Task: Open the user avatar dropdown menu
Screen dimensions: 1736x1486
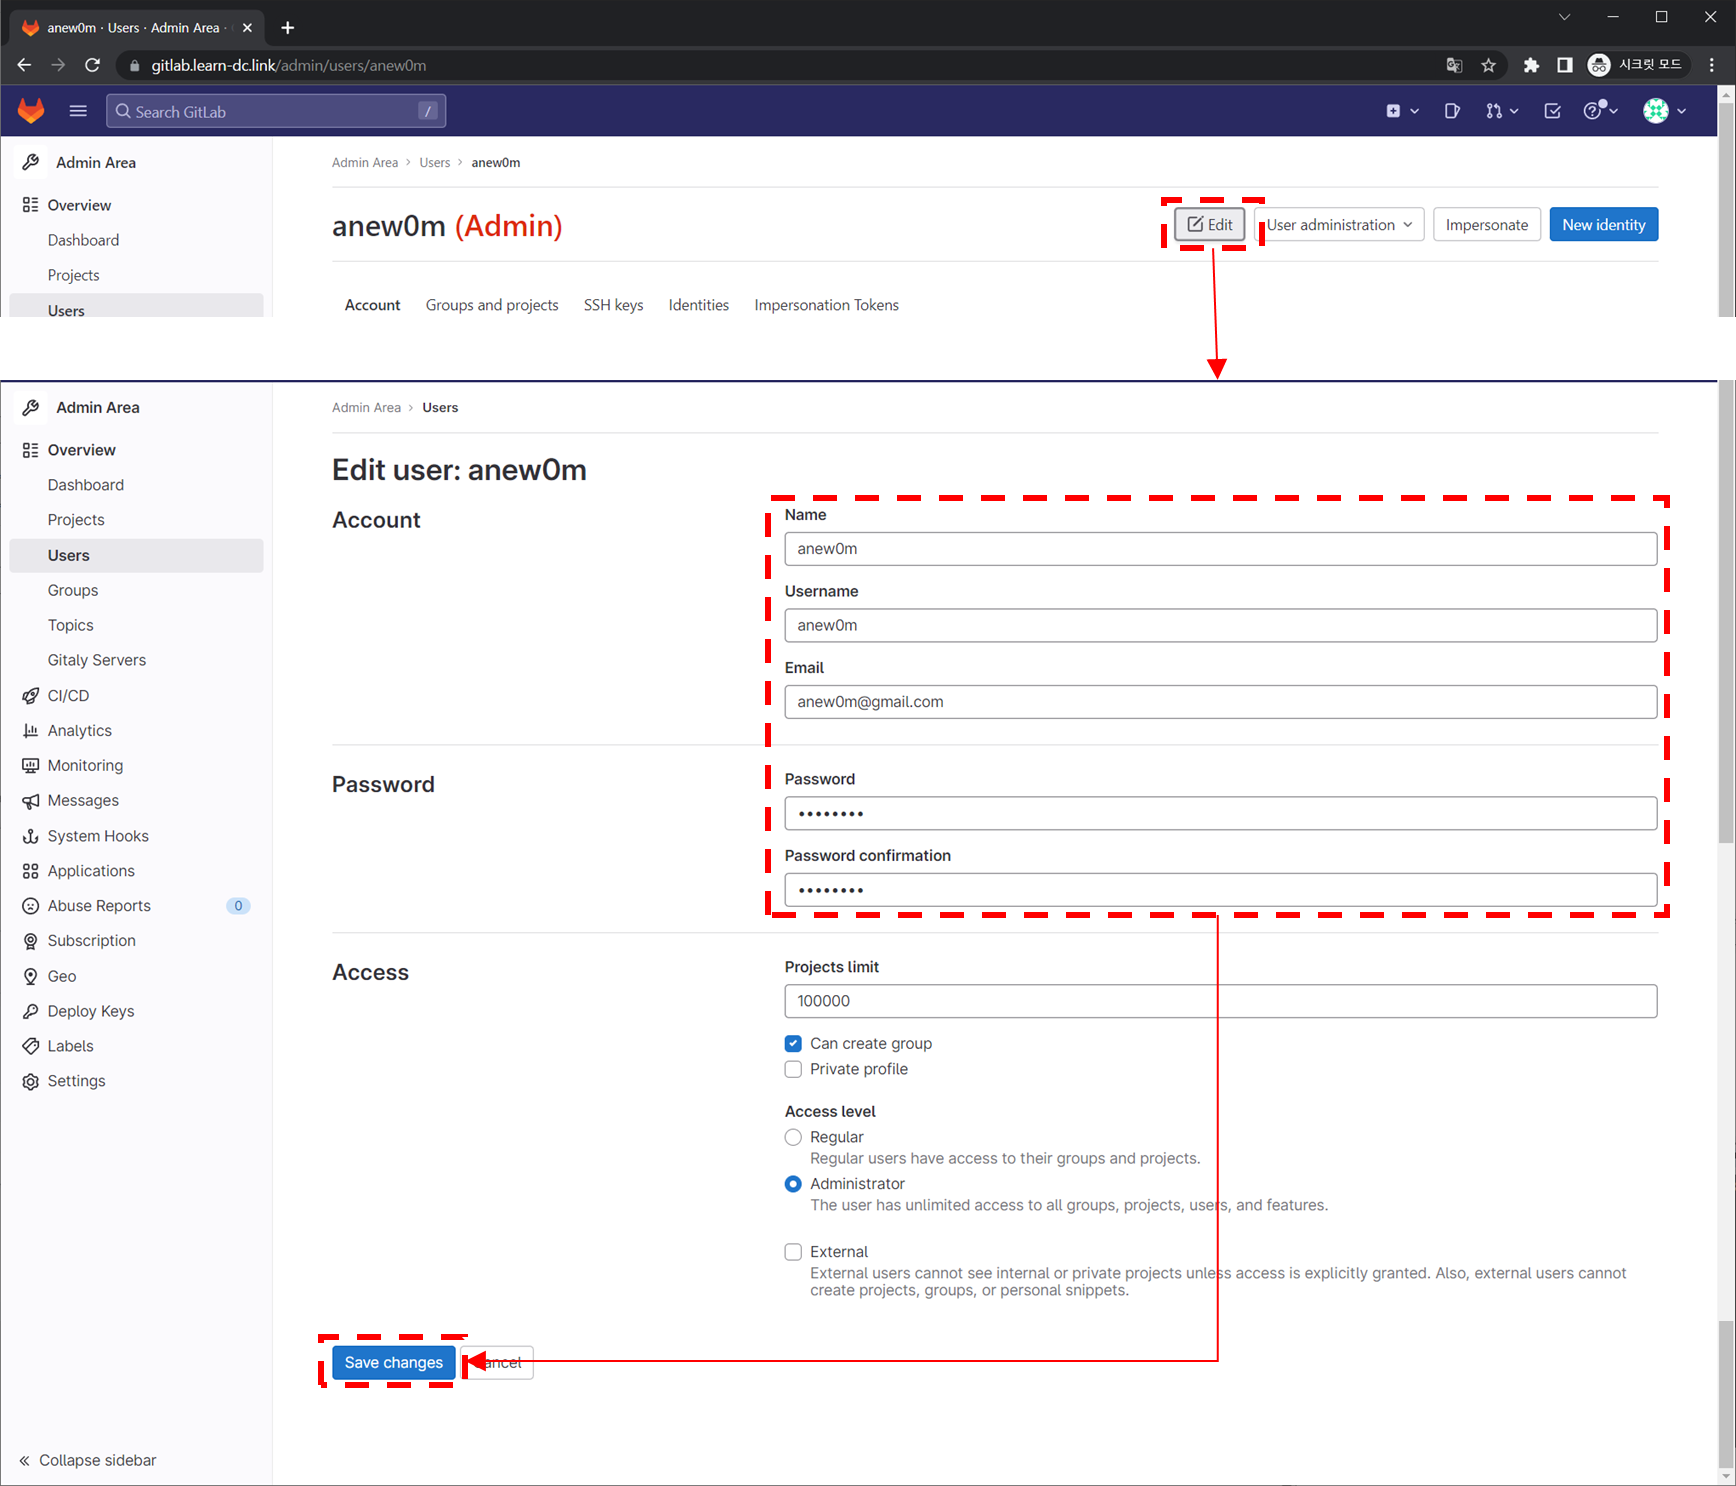Action: (1664, 111)
